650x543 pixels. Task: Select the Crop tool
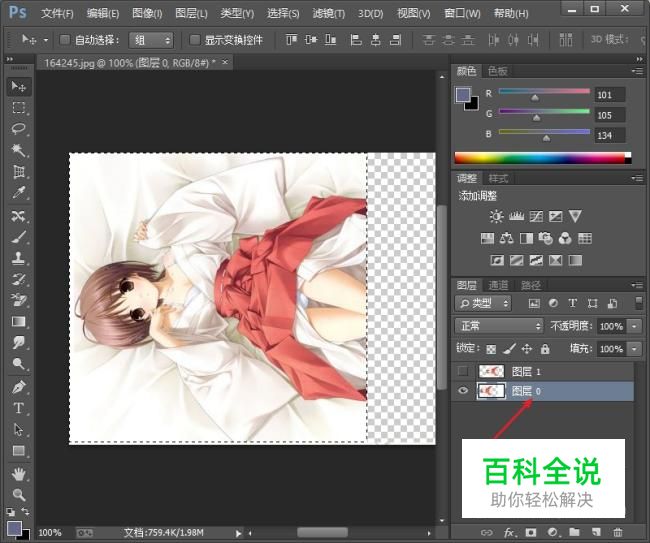coord(19,171)
